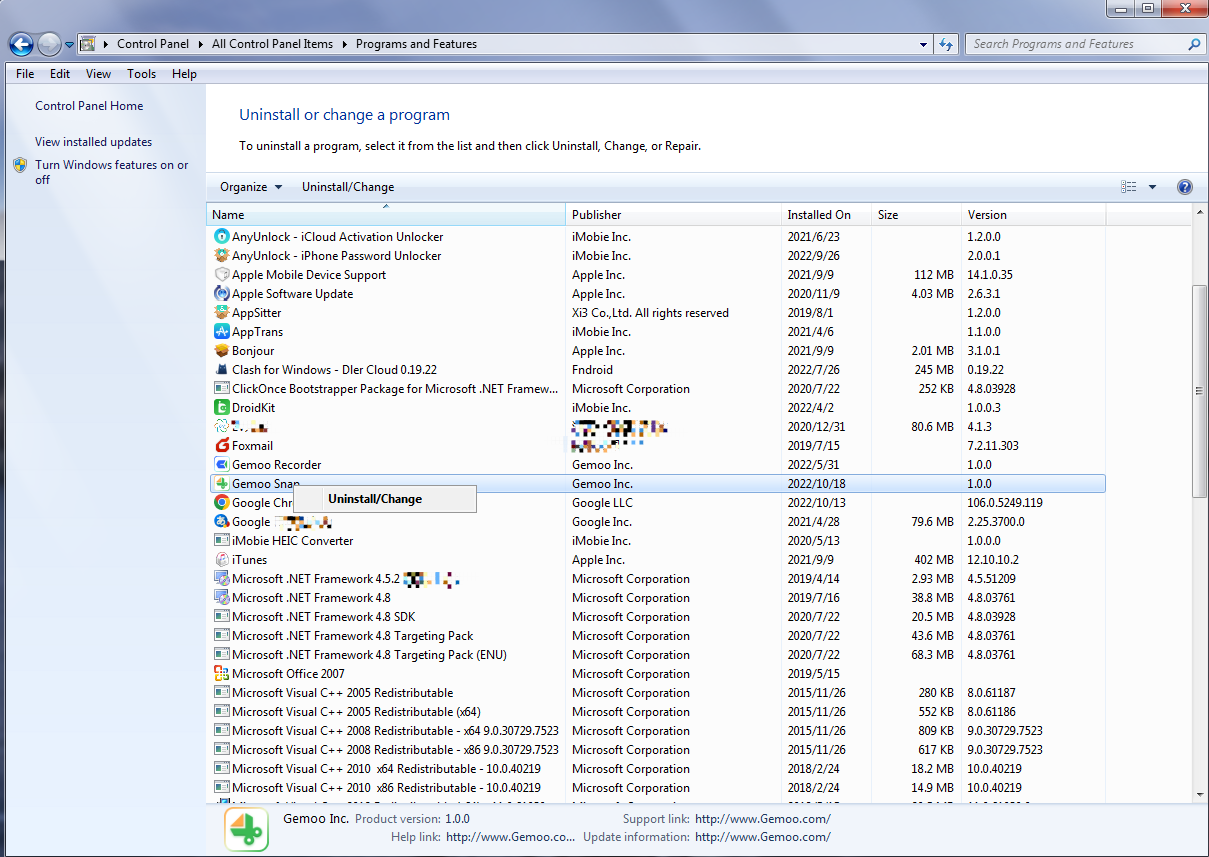Sort the list by Name column
1209x857 pixels.
386,215
